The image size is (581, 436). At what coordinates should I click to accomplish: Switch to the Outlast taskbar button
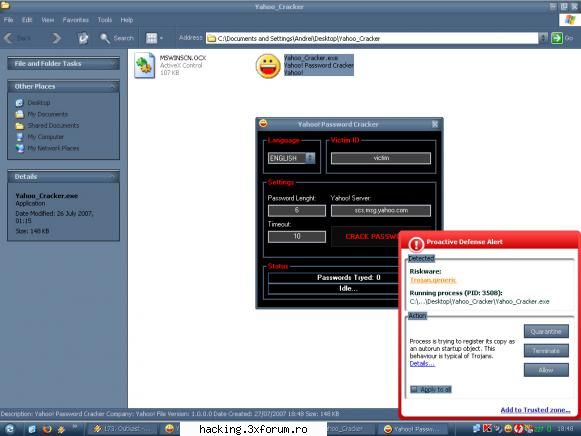[x=122, y=429]
